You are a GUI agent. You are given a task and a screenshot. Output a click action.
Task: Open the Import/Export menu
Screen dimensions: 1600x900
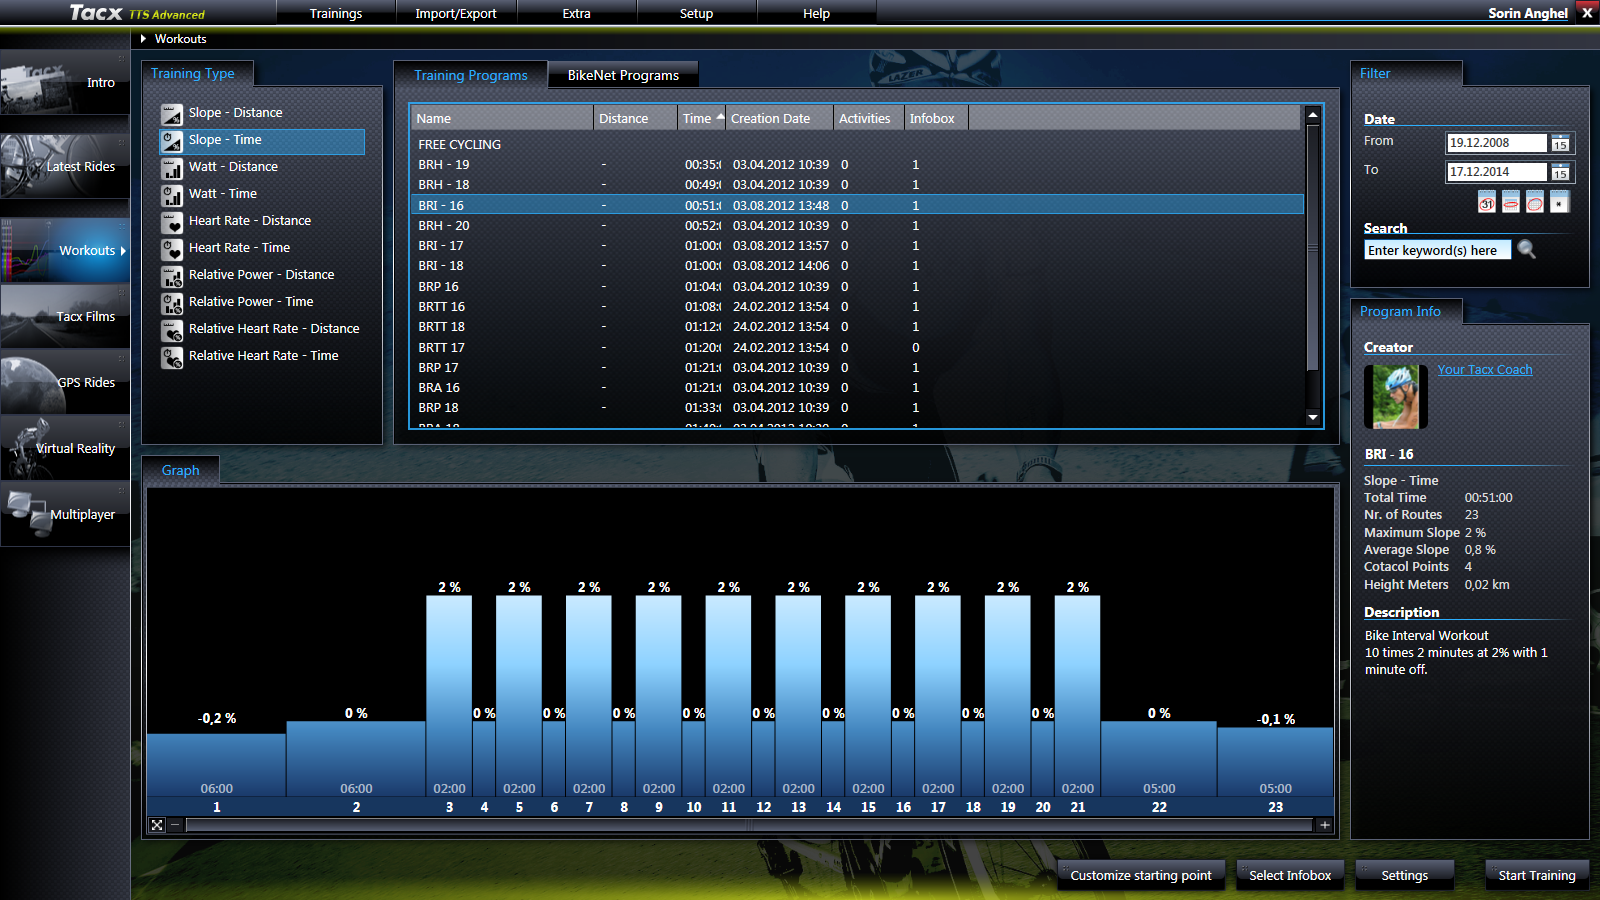(x=456, y=13)
